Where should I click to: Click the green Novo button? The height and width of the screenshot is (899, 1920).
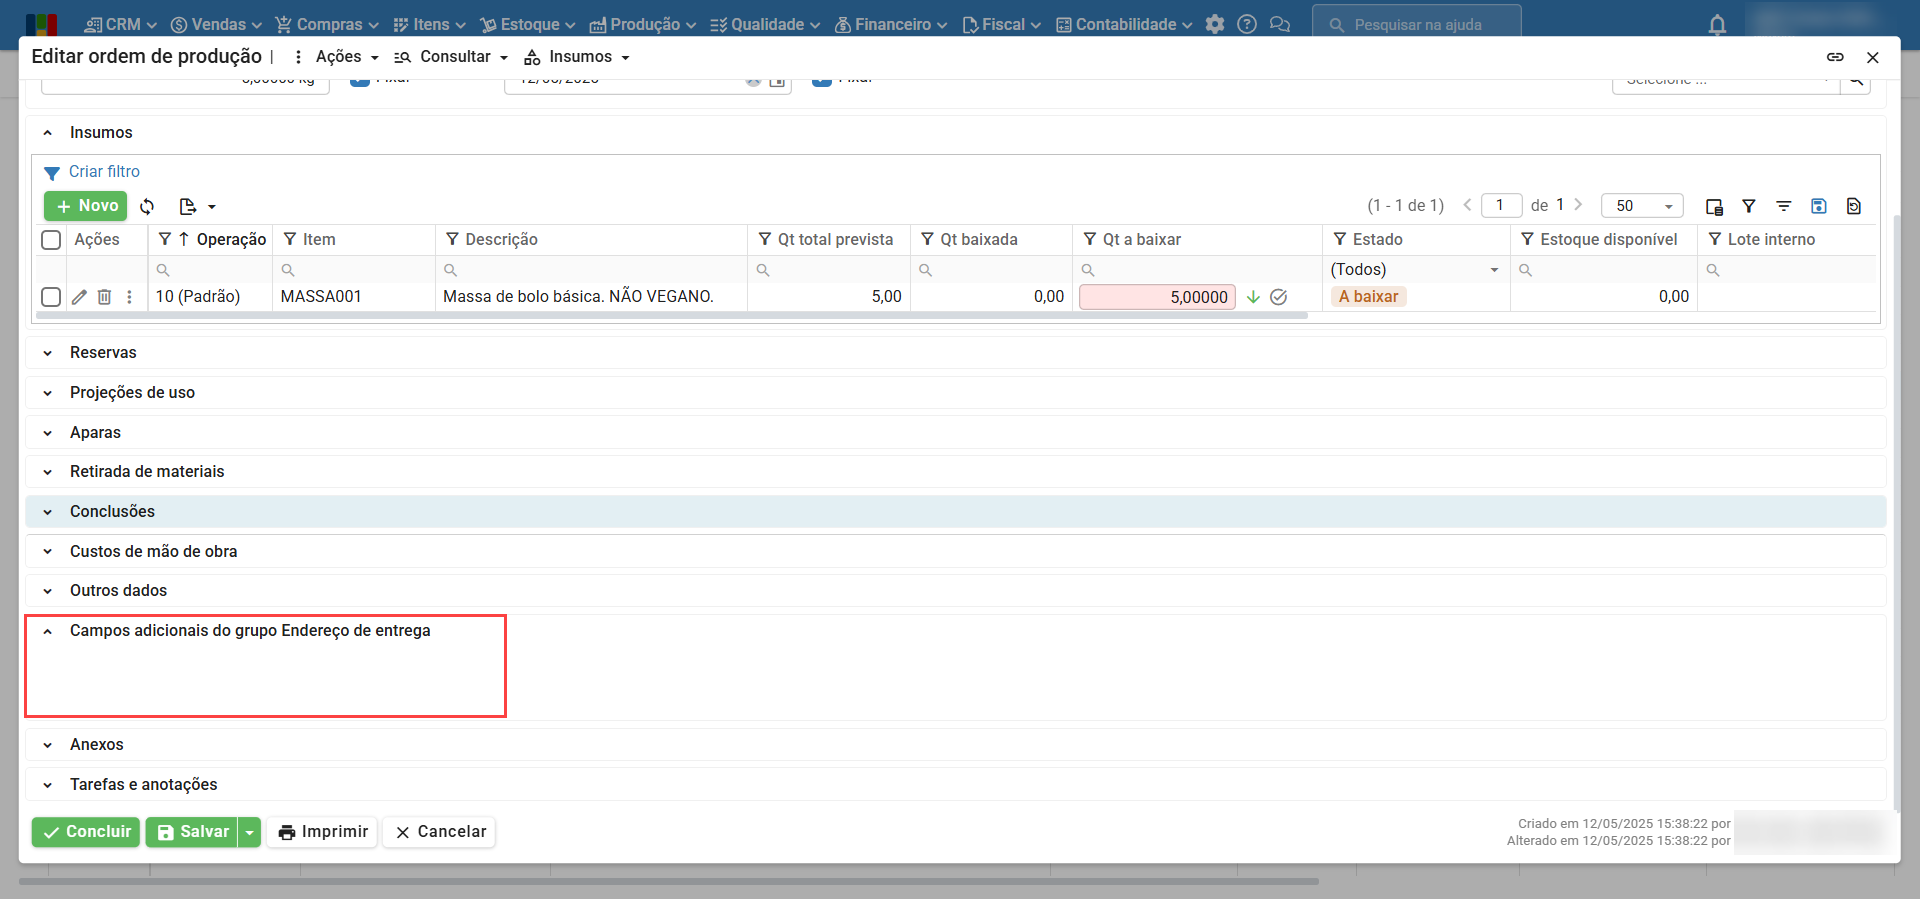point(86,206)
